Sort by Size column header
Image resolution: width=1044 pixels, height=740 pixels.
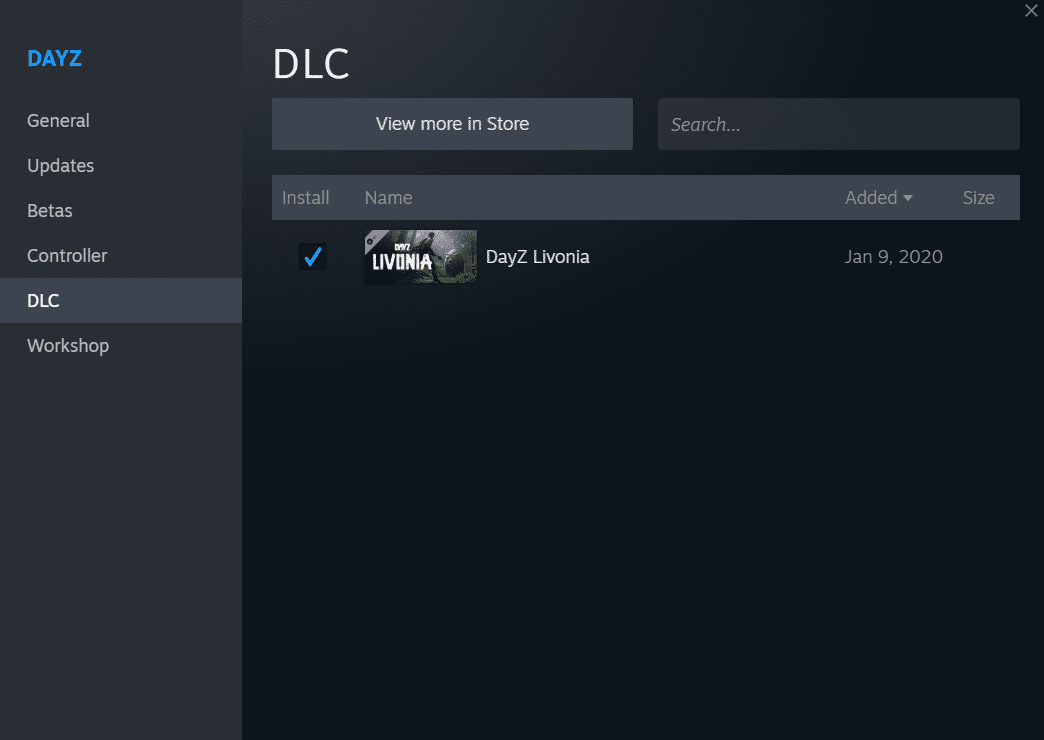pos(978,198)
